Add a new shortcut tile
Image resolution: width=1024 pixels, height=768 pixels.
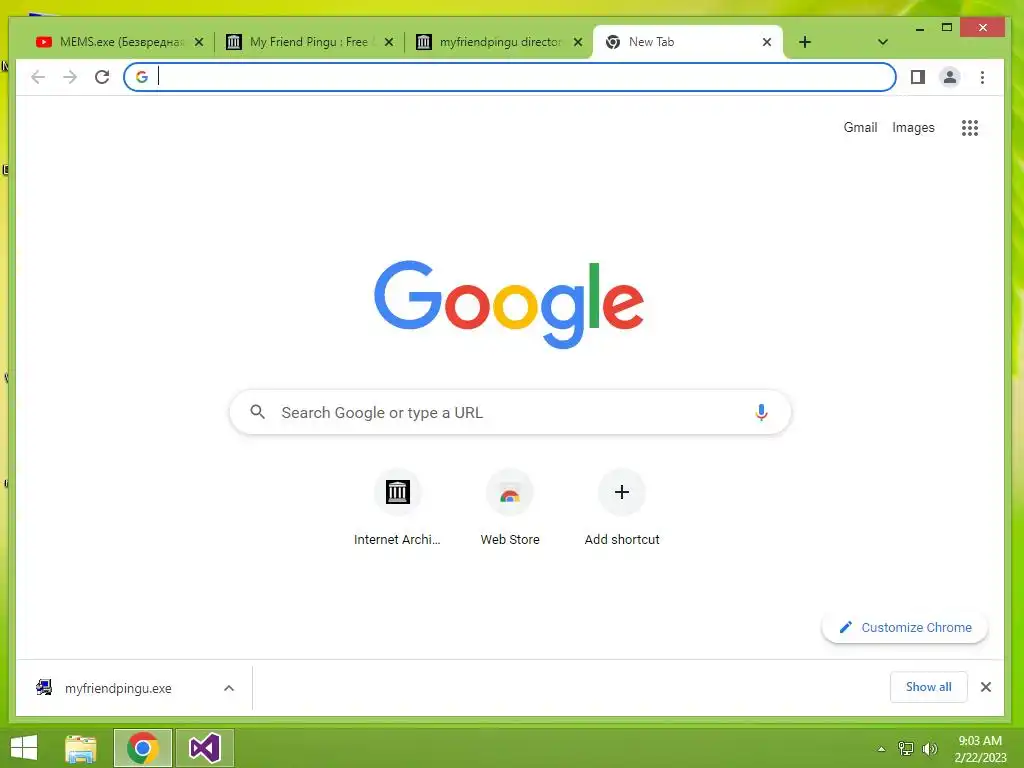tap(622, 507)
